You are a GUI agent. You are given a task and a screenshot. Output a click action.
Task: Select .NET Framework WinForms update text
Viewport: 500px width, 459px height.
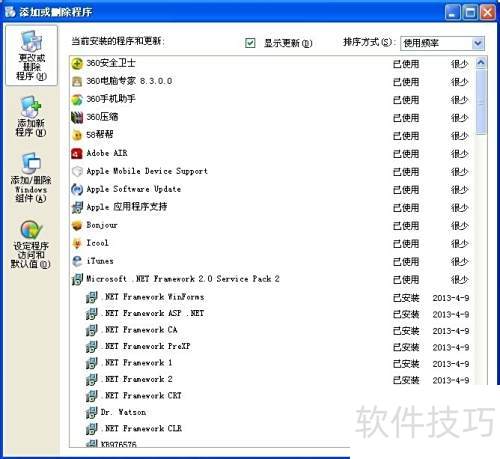pyautogui.click(x=153, y=297)
